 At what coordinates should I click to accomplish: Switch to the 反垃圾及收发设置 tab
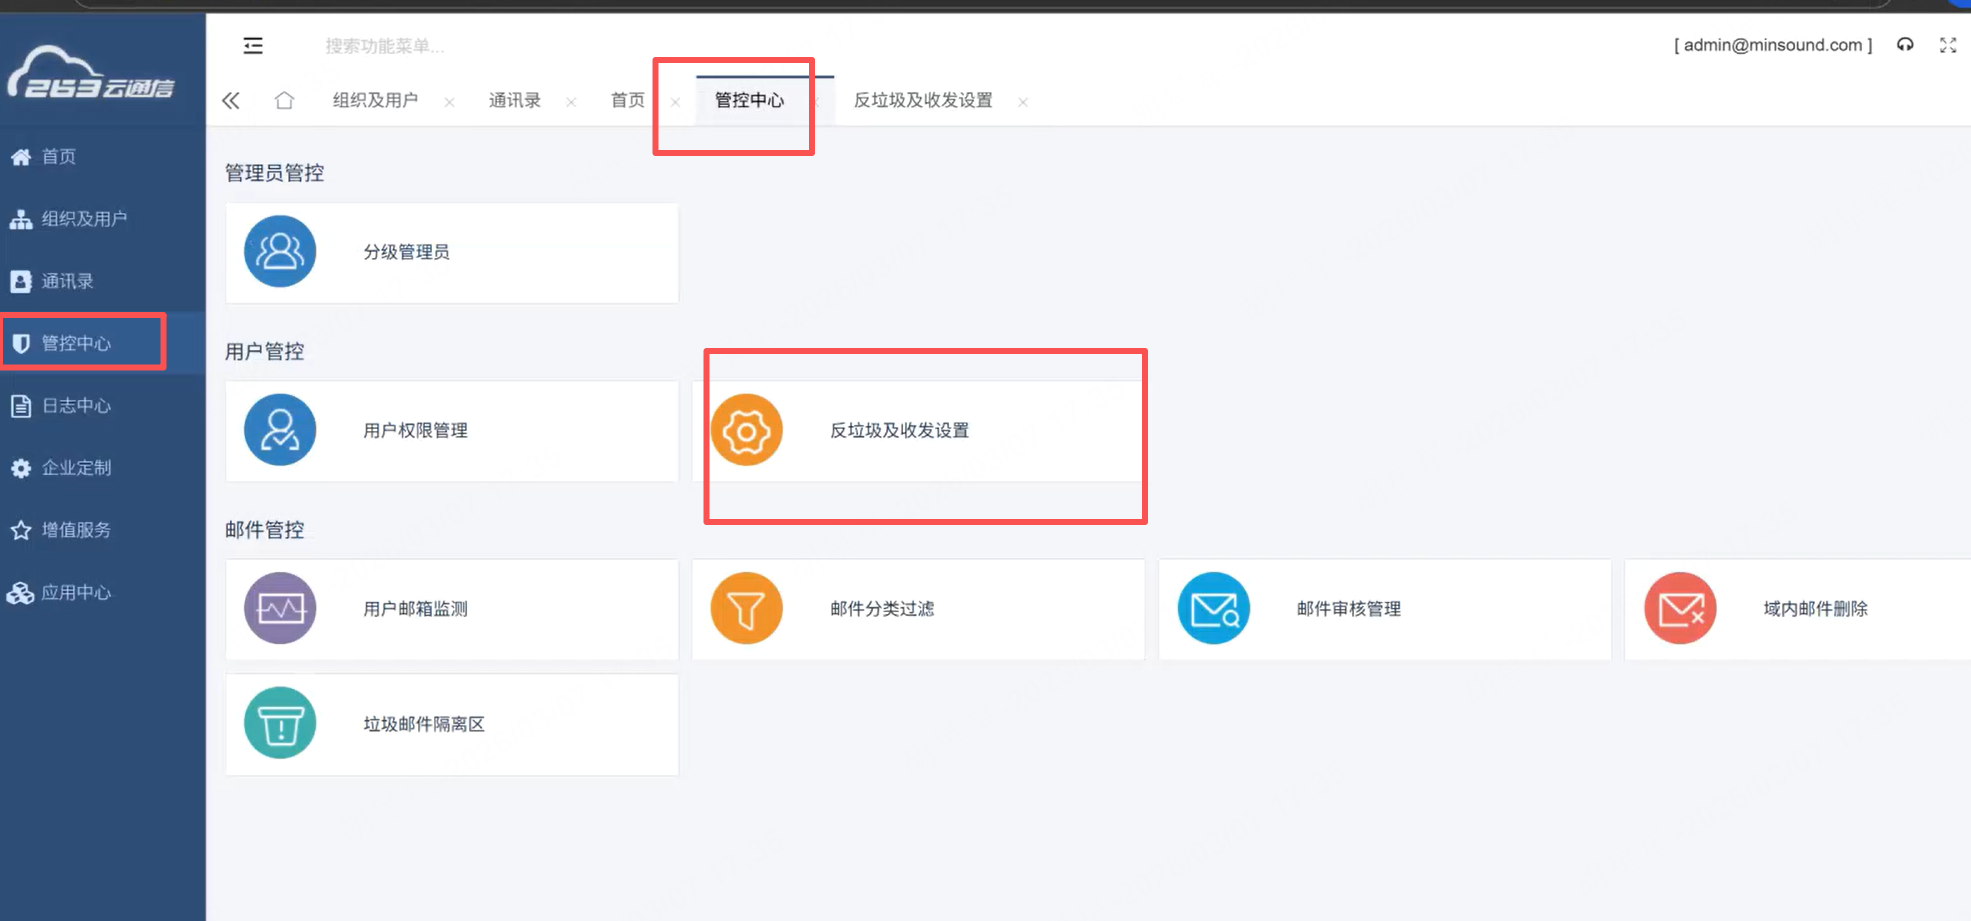pos(923,100)
